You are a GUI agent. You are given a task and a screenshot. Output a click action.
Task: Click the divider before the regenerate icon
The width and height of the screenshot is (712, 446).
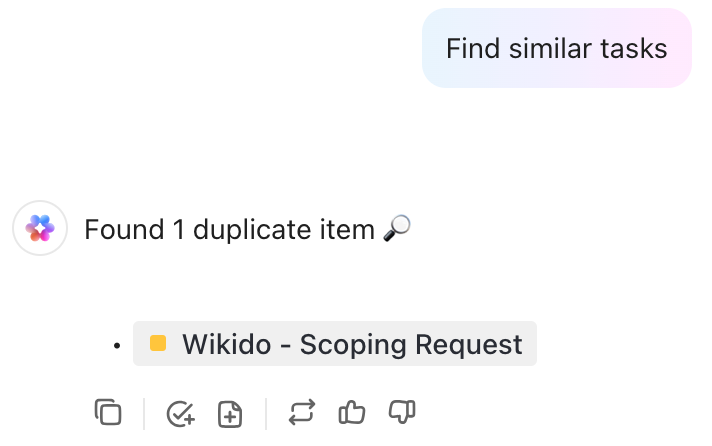266,414
